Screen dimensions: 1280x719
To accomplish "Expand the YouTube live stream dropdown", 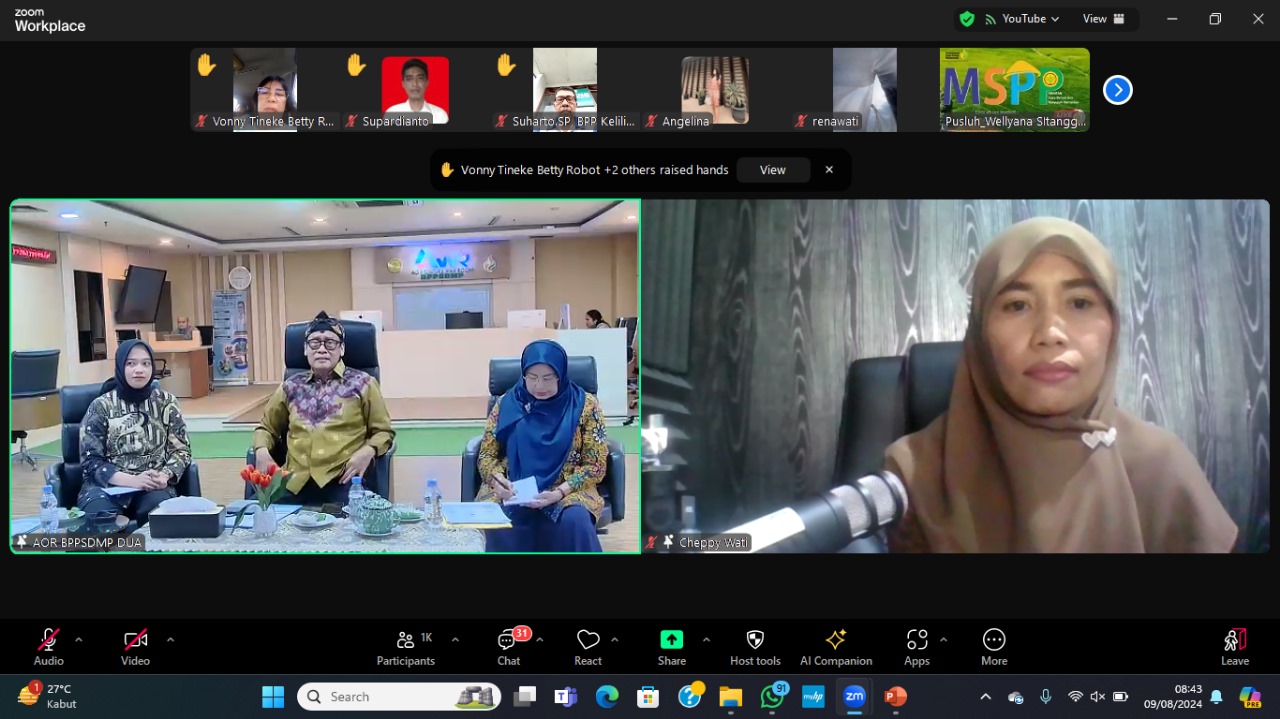I will [x=1056, y=18].
